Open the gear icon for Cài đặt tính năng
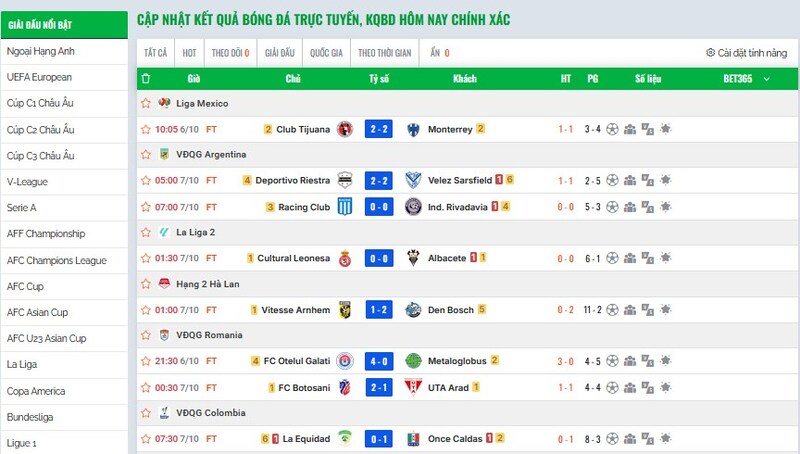 710,52
